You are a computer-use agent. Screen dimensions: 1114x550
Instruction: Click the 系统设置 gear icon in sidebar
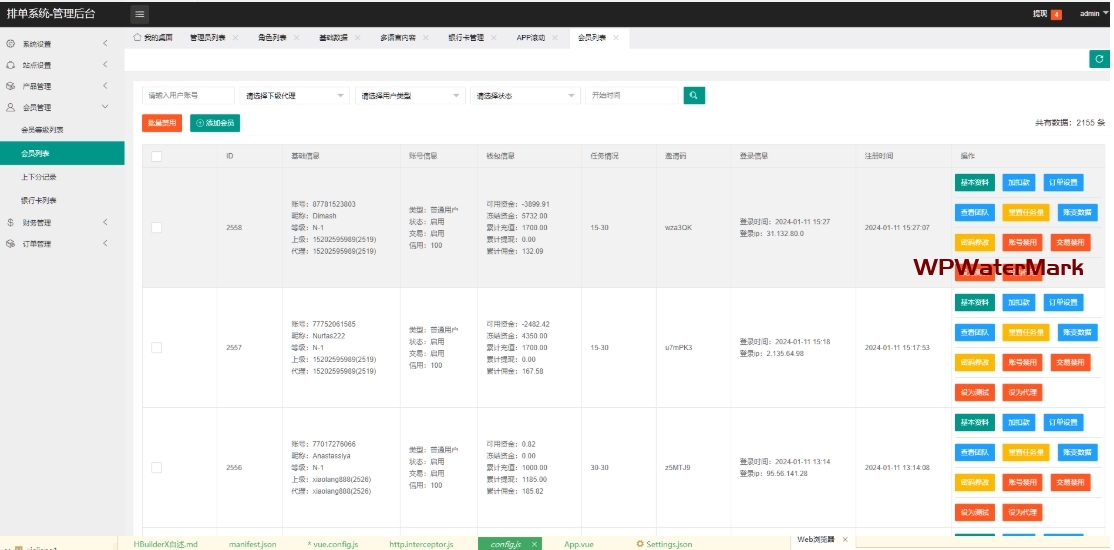tap(10, 44)
